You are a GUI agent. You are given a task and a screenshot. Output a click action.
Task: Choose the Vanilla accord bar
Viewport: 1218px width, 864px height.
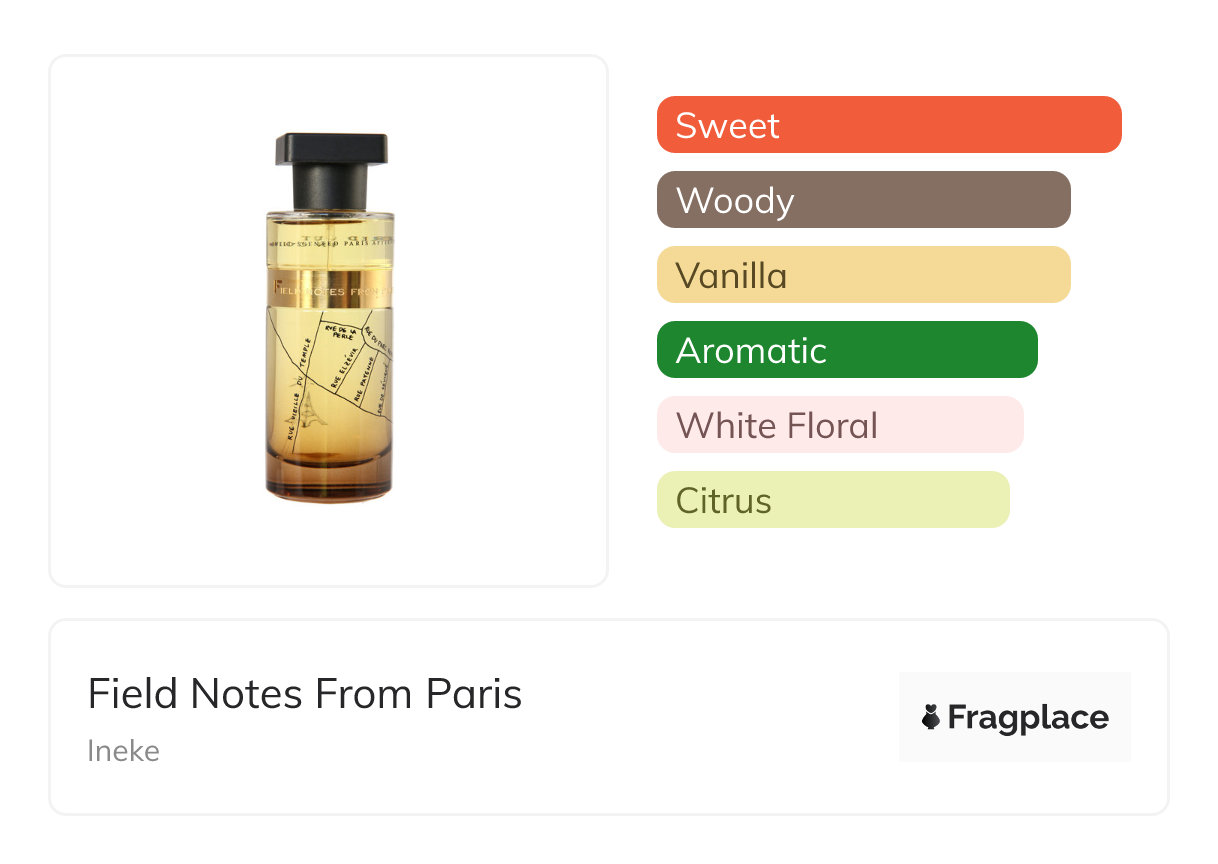(864, 275)
